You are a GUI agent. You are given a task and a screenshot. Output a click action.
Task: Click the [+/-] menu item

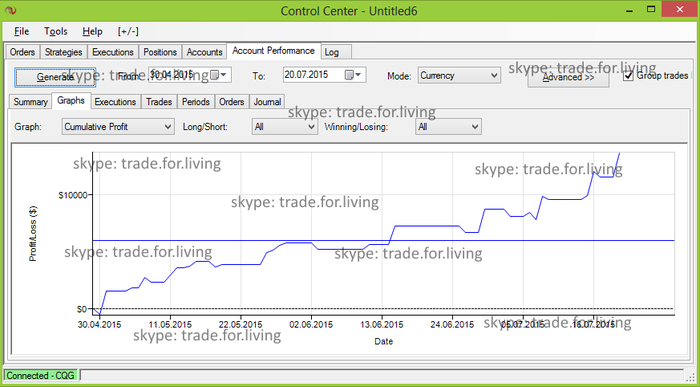128,31
